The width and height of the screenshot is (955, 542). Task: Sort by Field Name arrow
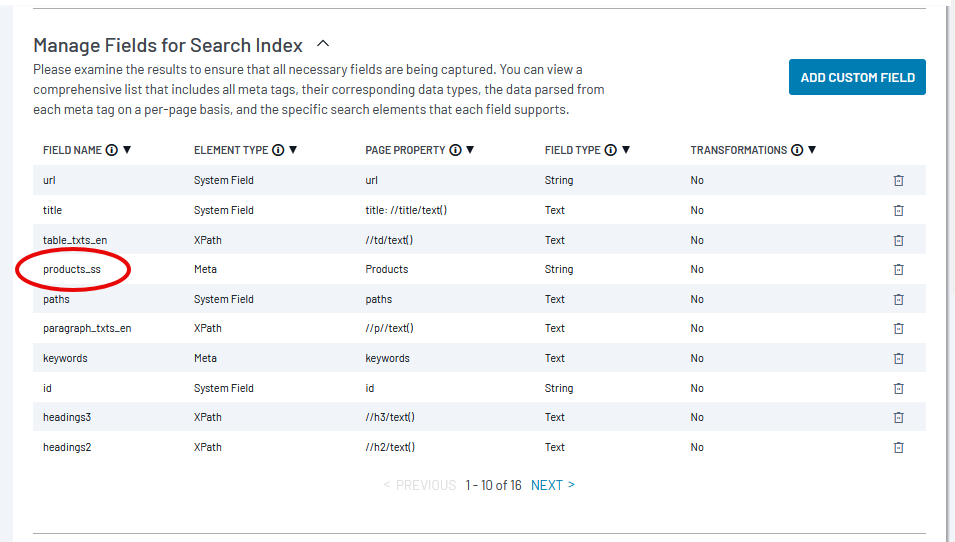pyautogui.click(x=127, y=150)
